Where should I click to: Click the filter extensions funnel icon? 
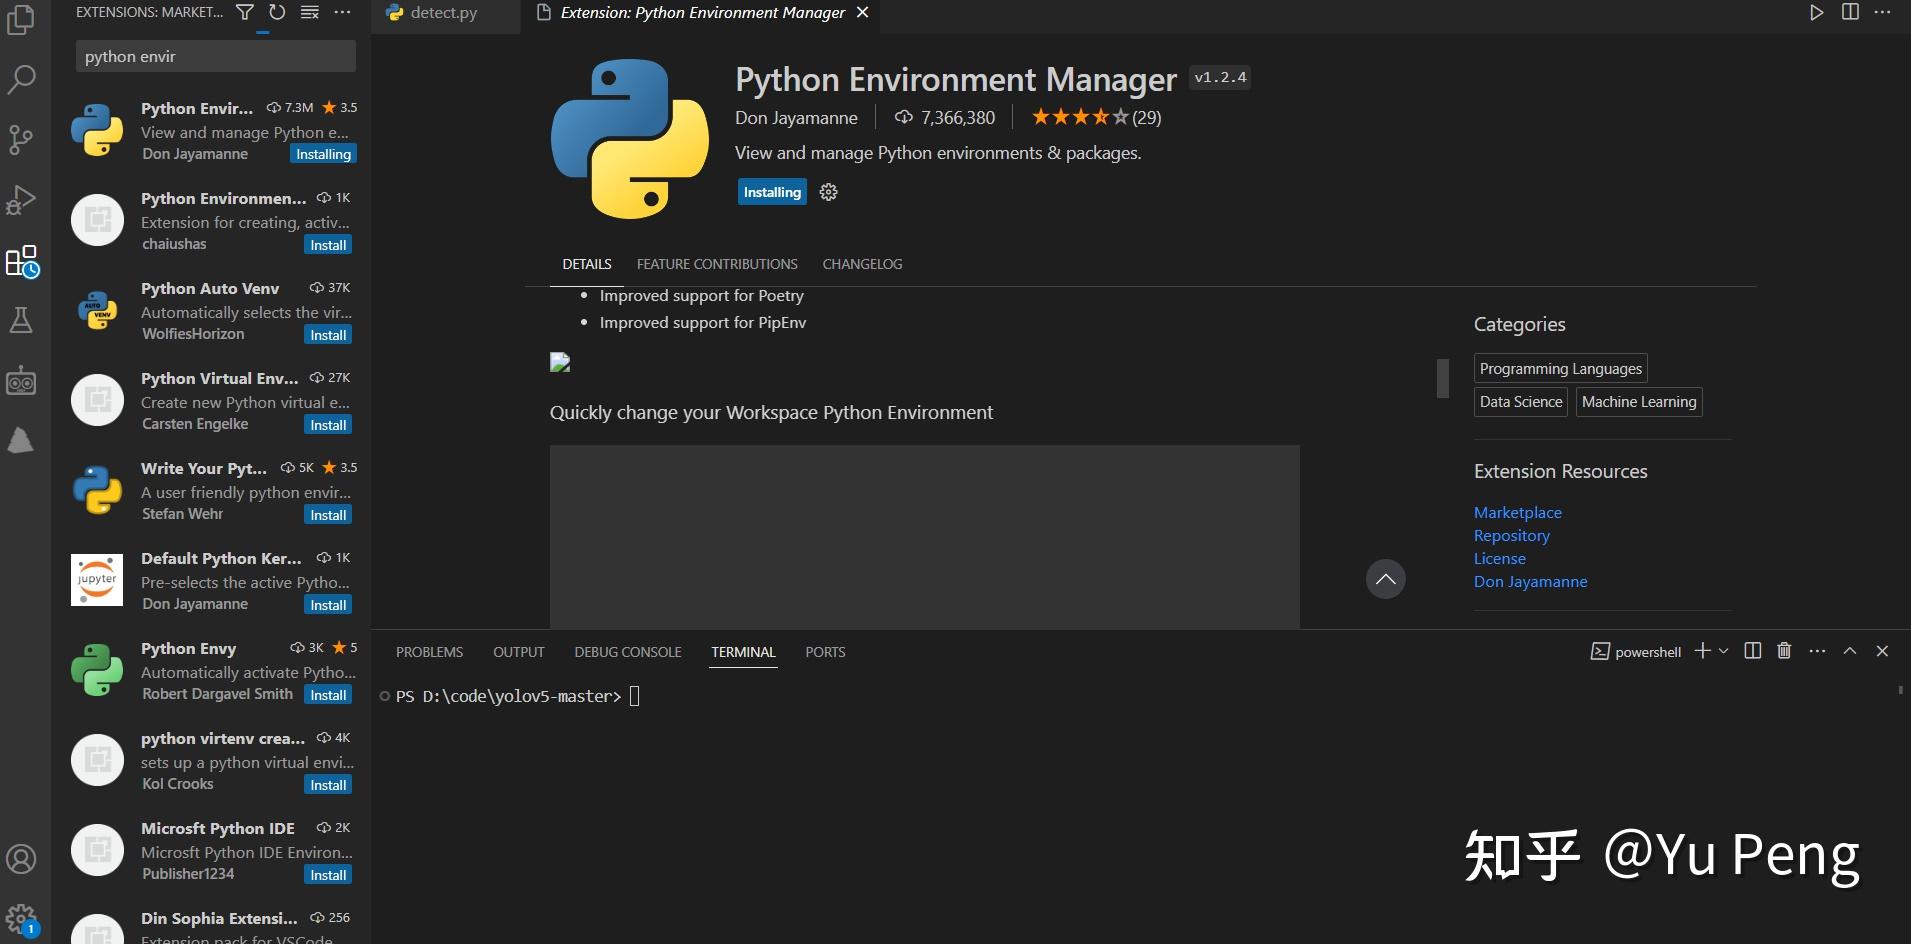tap(245, 12)
